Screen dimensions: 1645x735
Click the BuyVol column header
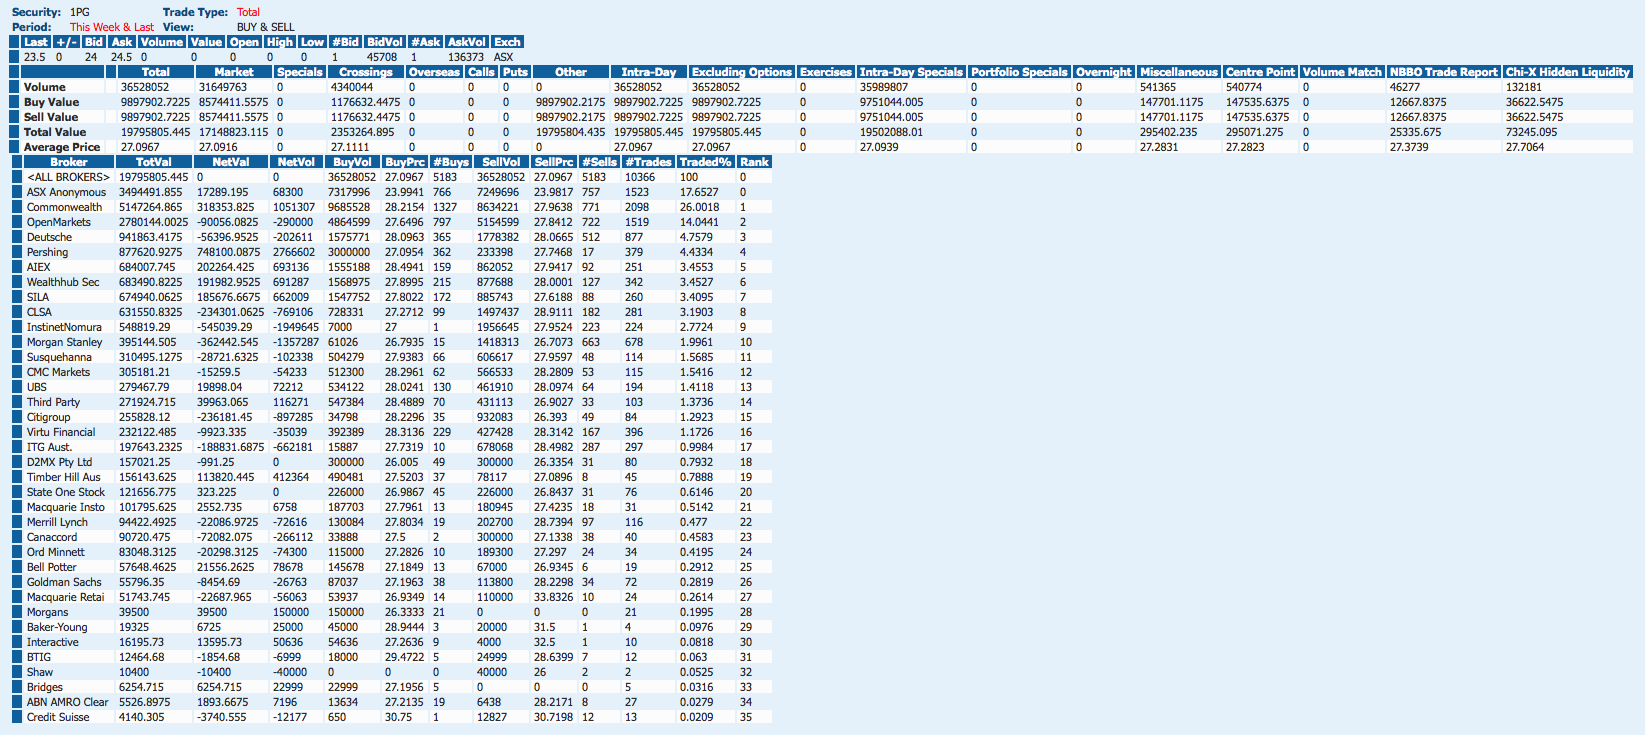point(352,162)
